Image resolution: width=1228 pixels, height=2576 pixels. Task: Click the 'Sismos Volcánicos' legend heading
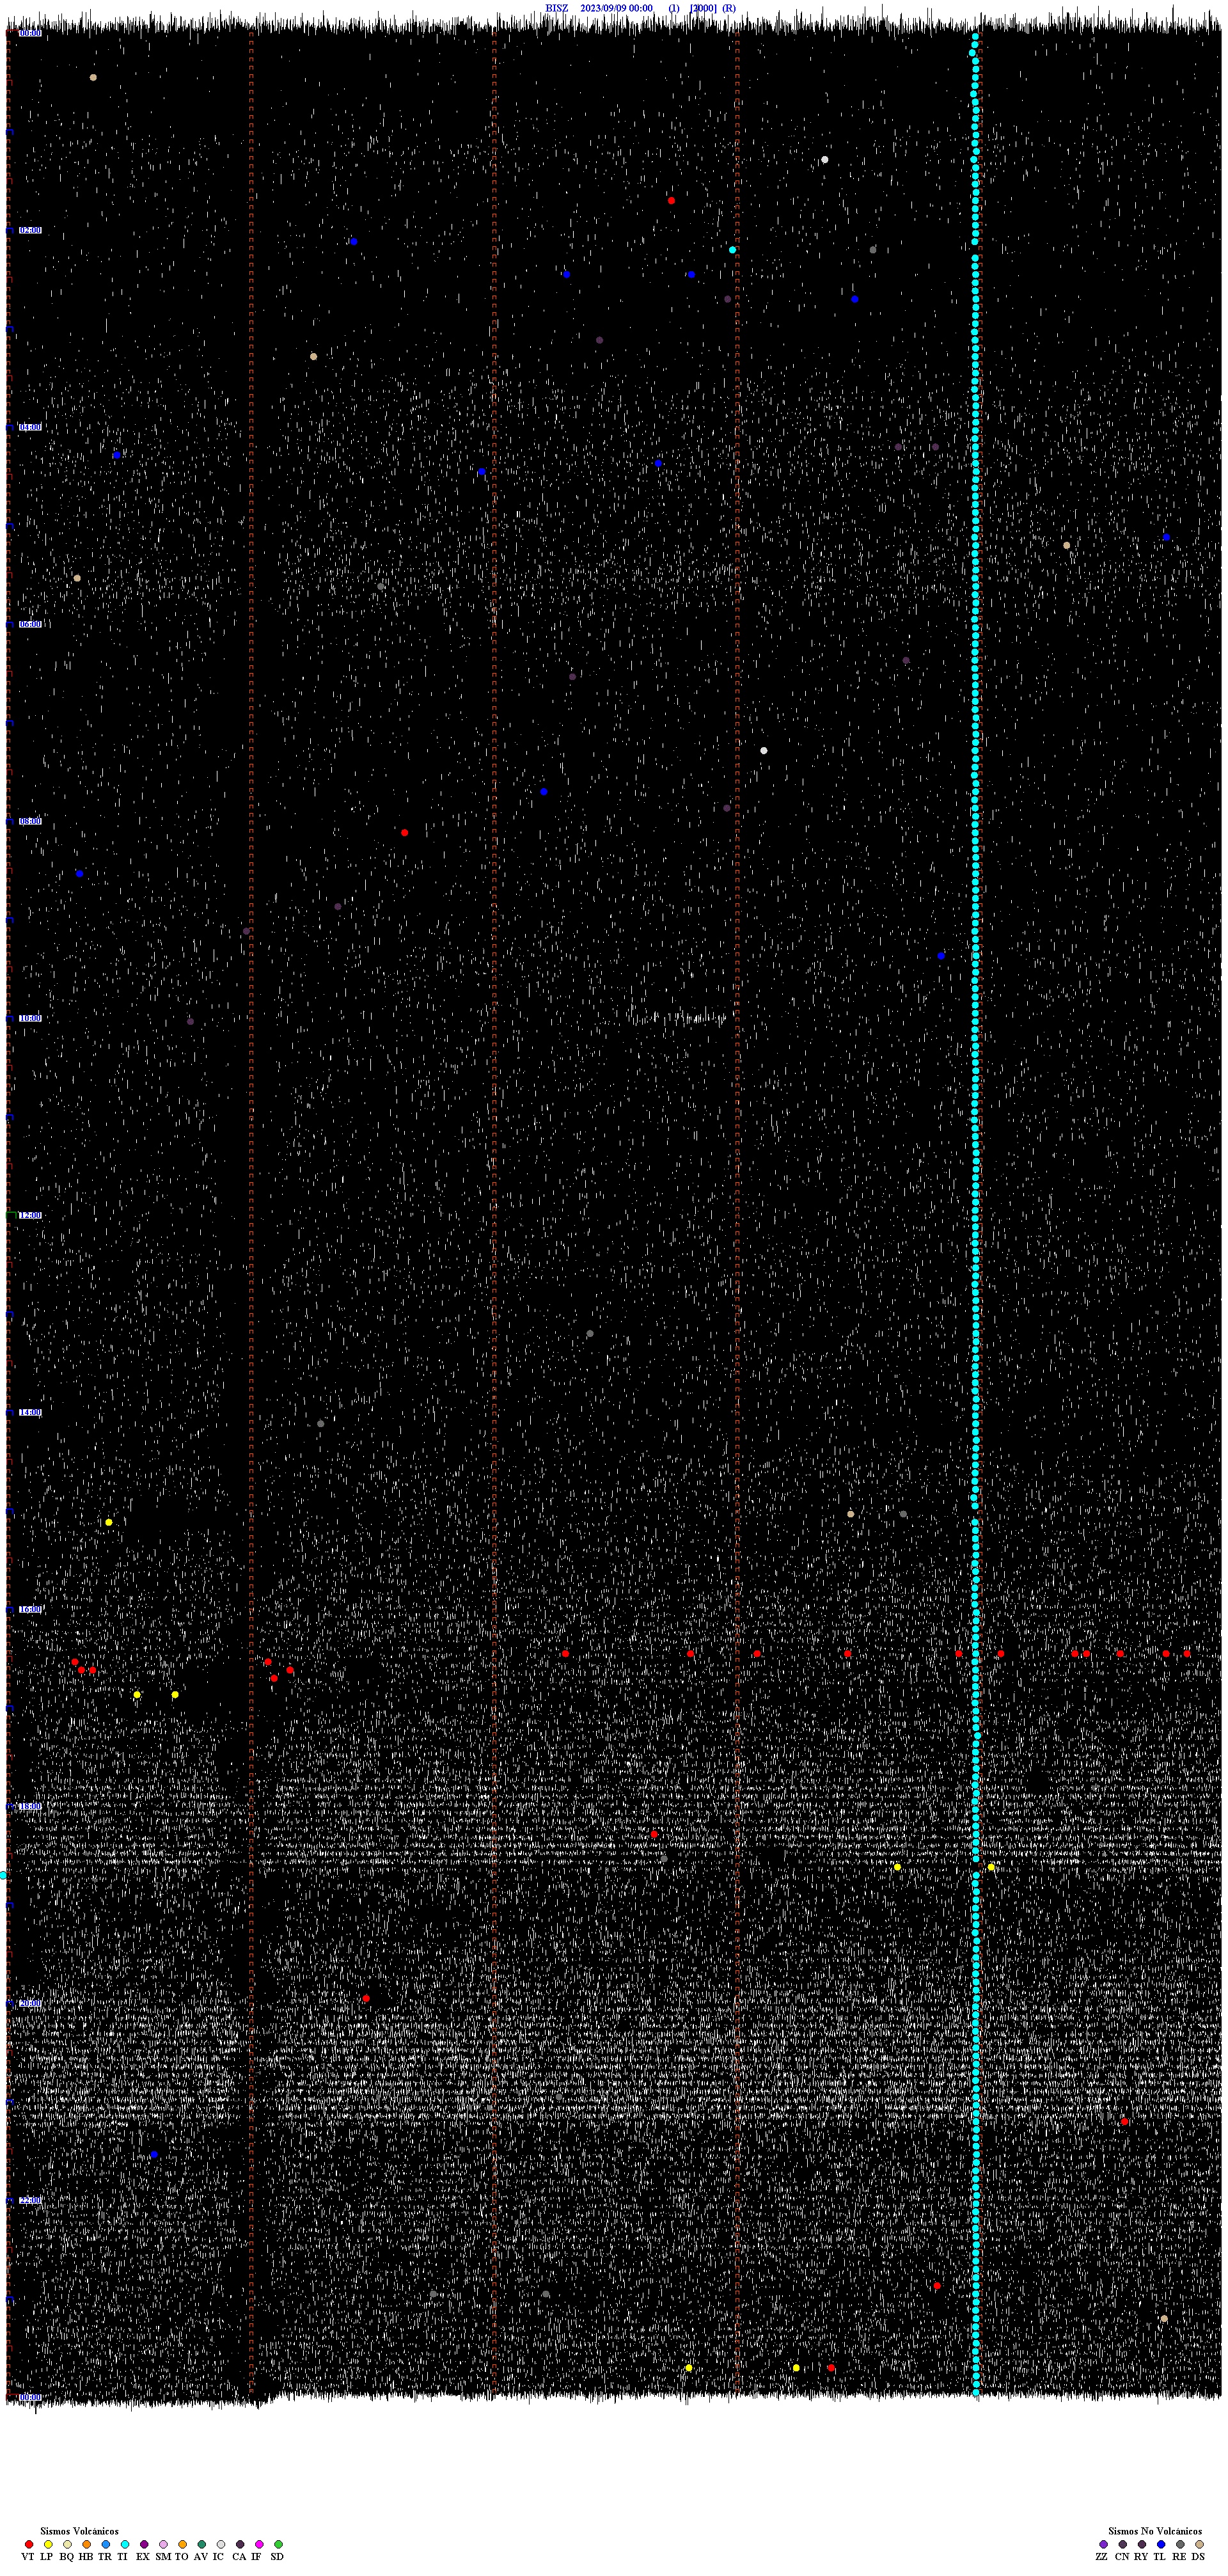point(79,2531)
